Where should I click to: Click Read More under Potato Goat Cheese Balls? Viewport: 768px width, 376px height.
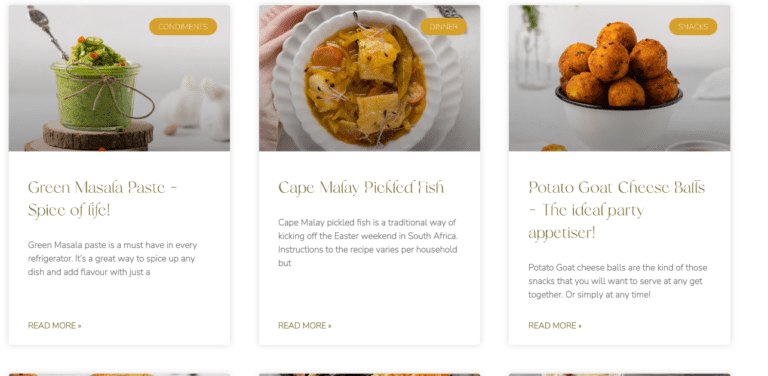pyautogui.click(x=555, y=326)
